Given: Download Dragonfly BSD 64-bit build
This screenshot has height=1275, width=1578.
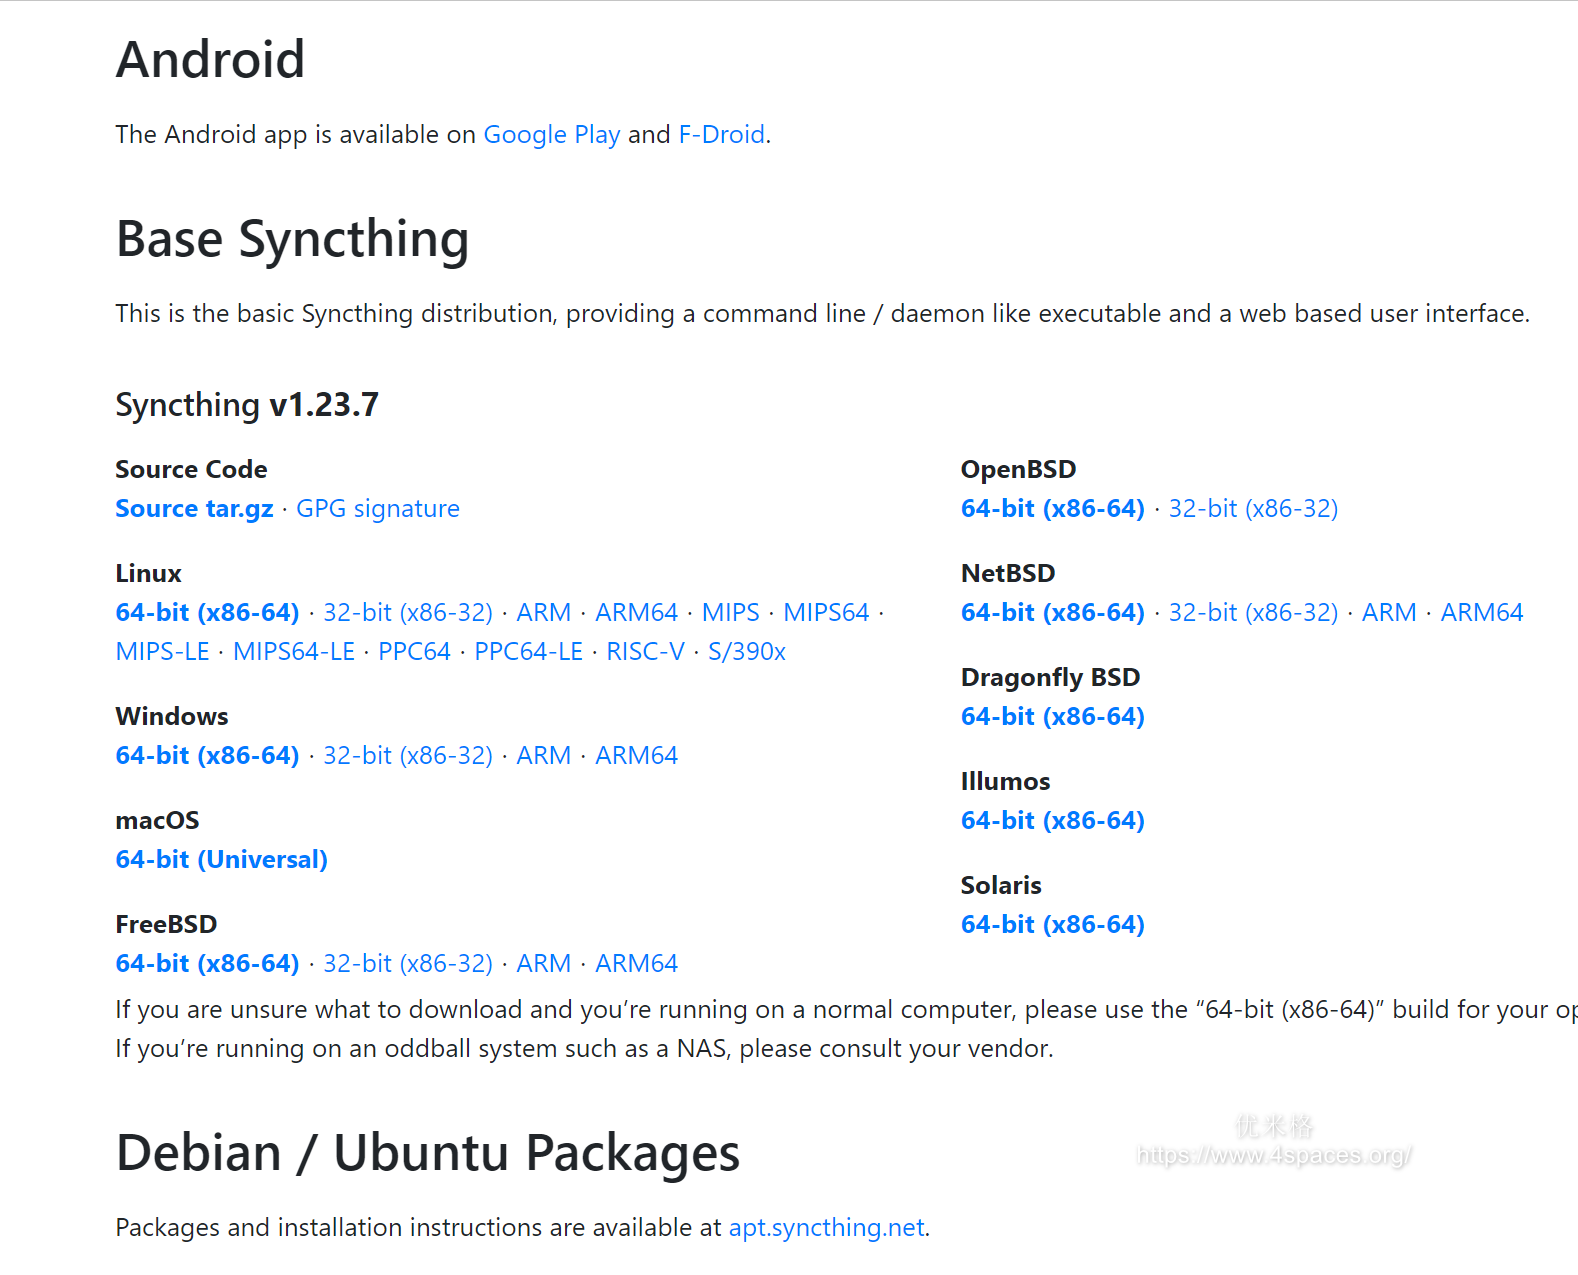Looking at the screenshot, I should click(1052, 717).
